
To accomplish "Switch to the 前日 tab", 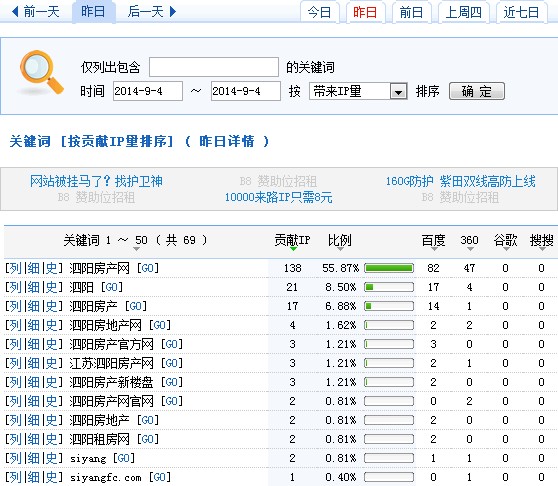I will coord(411,12).
